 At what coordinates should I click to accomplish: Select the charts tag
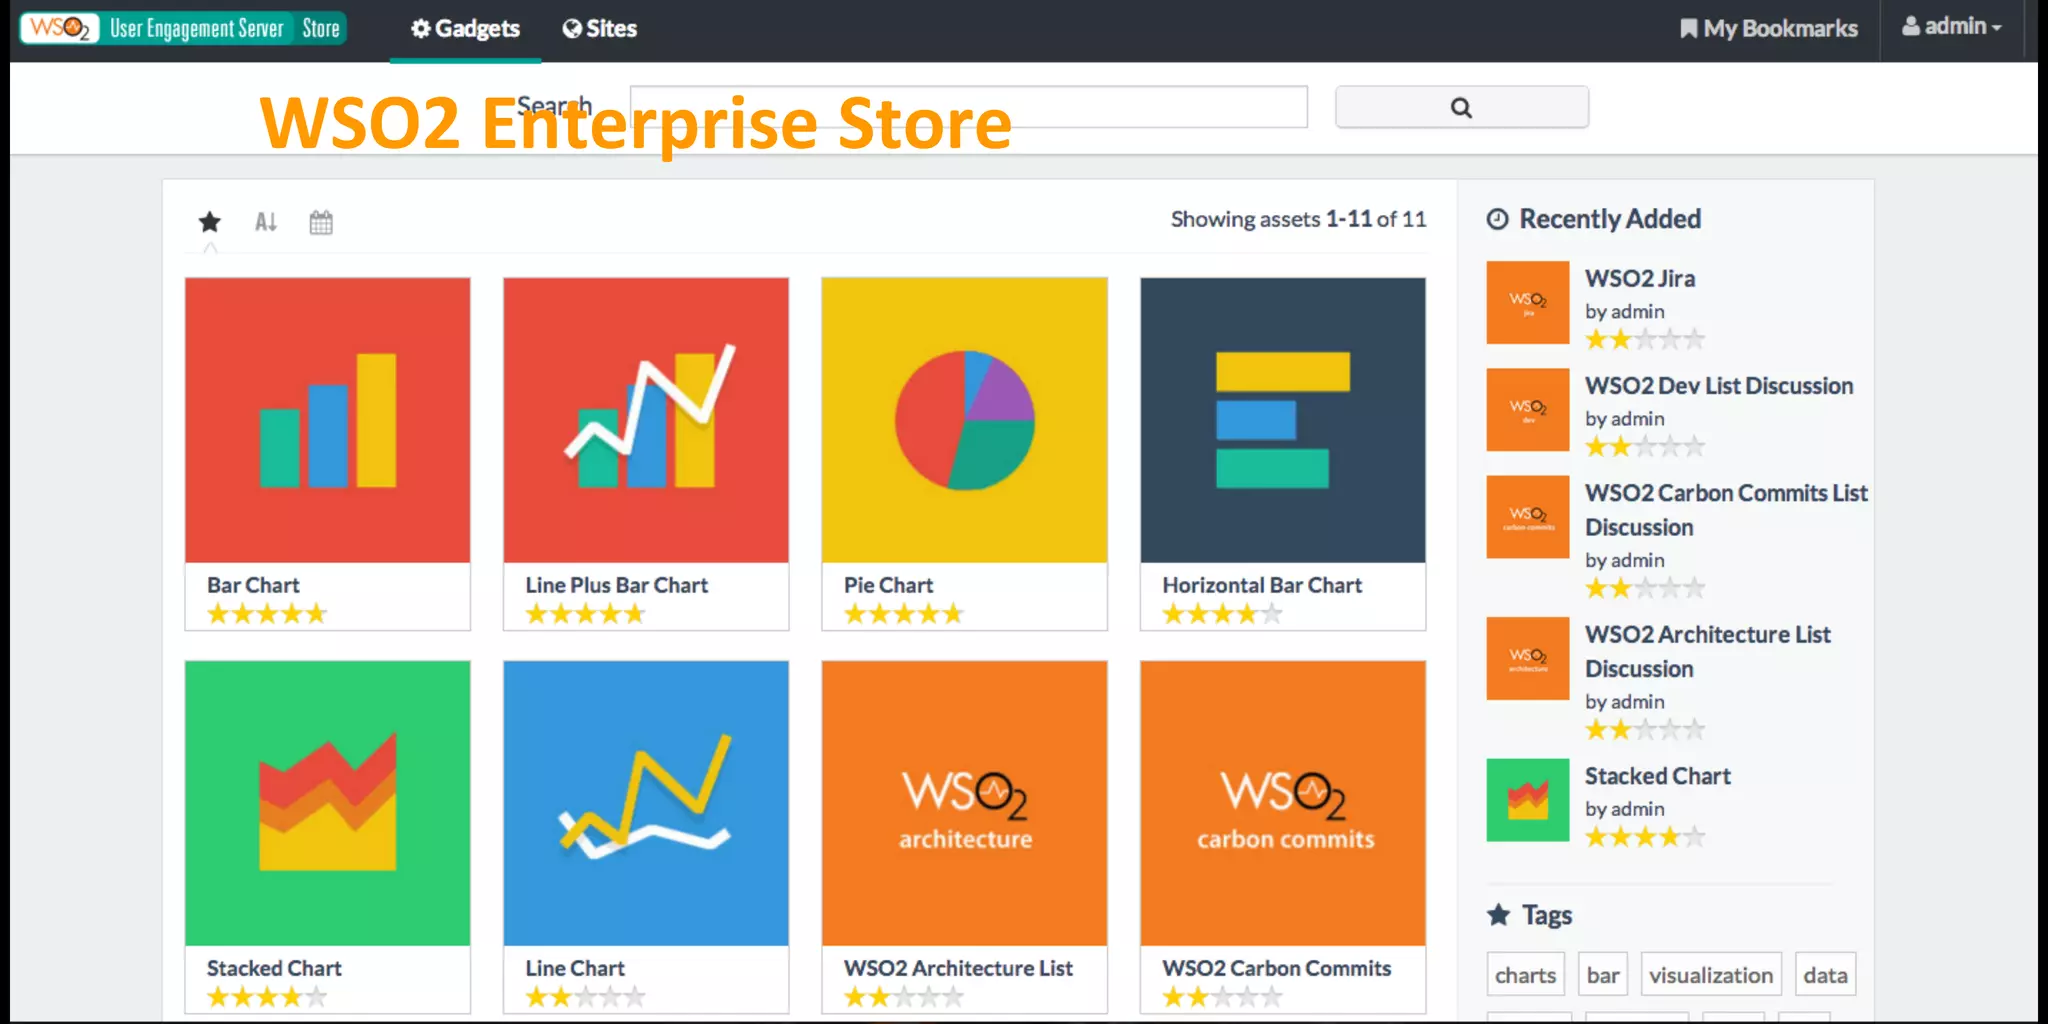pyautogui.click(x=1525, y=975)
